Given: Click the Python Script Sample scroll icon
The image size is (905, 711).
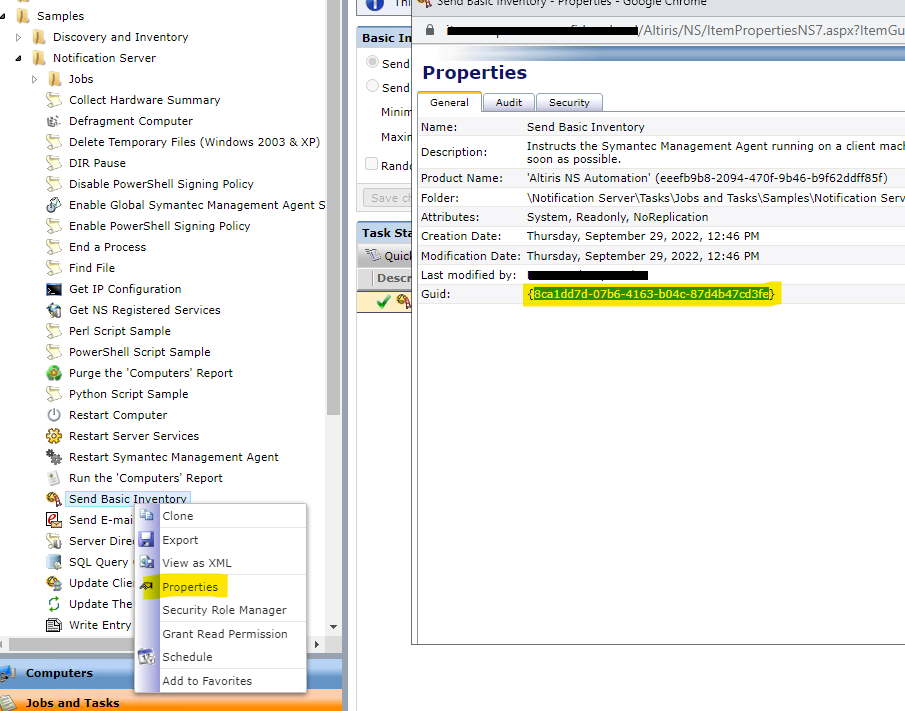Looking at the screenshot, I should click(54, 394).
